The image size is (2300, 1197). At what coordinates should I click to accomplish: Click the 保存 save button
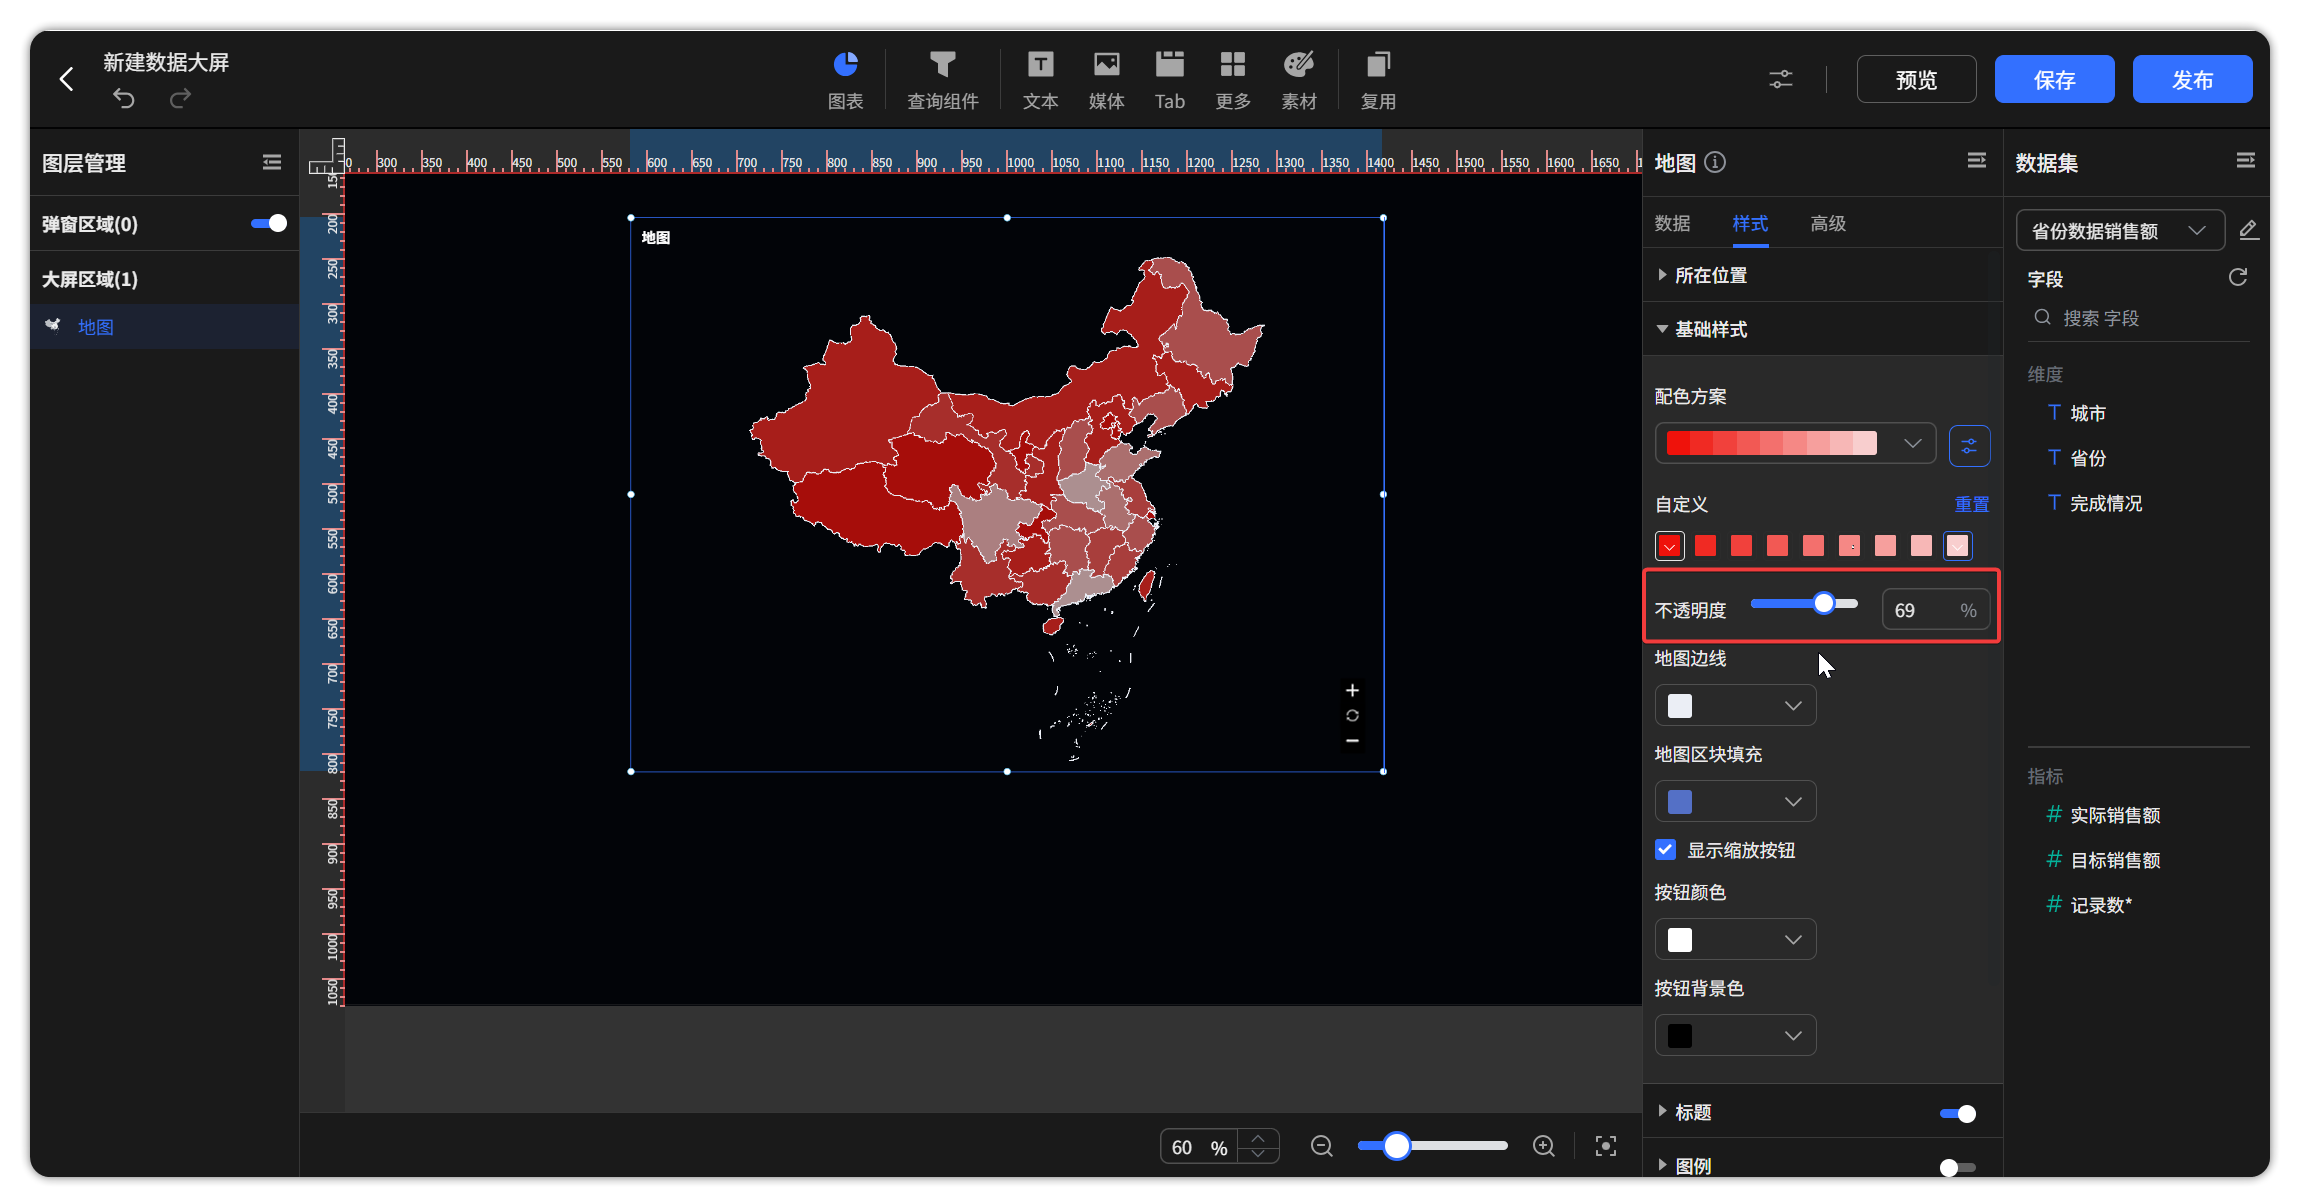point(2054,79)
